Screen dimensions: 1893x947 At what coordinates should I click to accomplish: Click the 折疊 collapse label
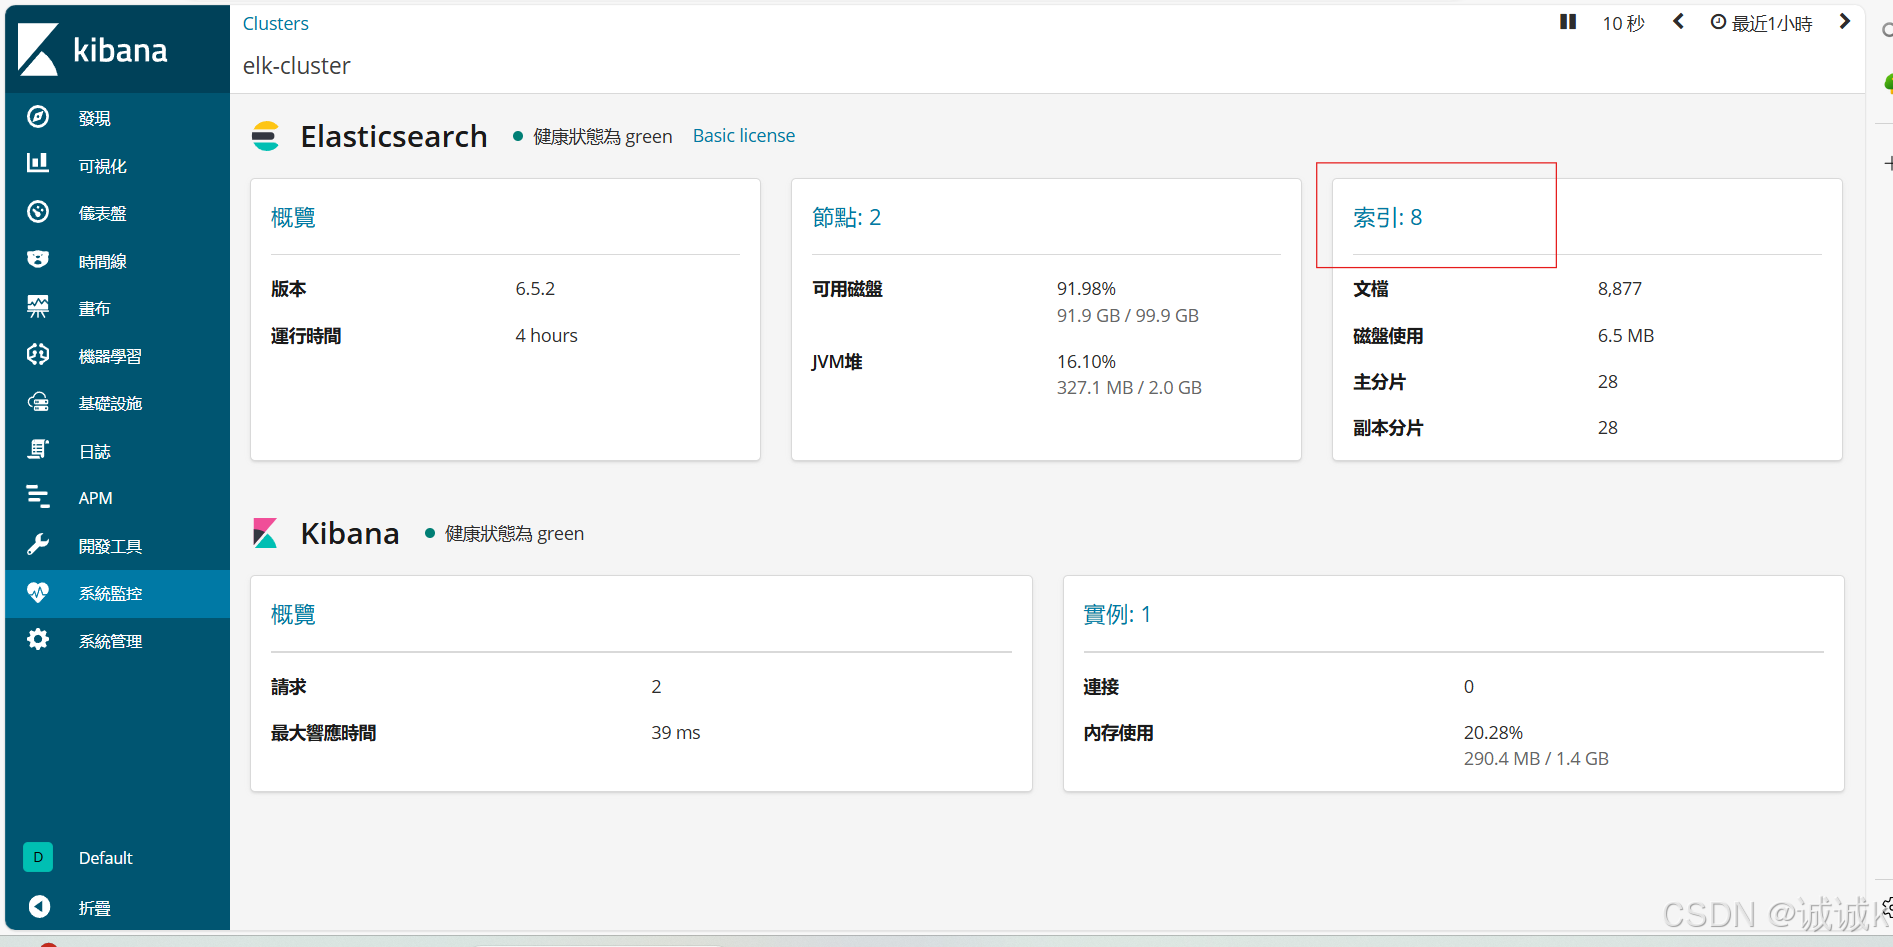[95, 908]
